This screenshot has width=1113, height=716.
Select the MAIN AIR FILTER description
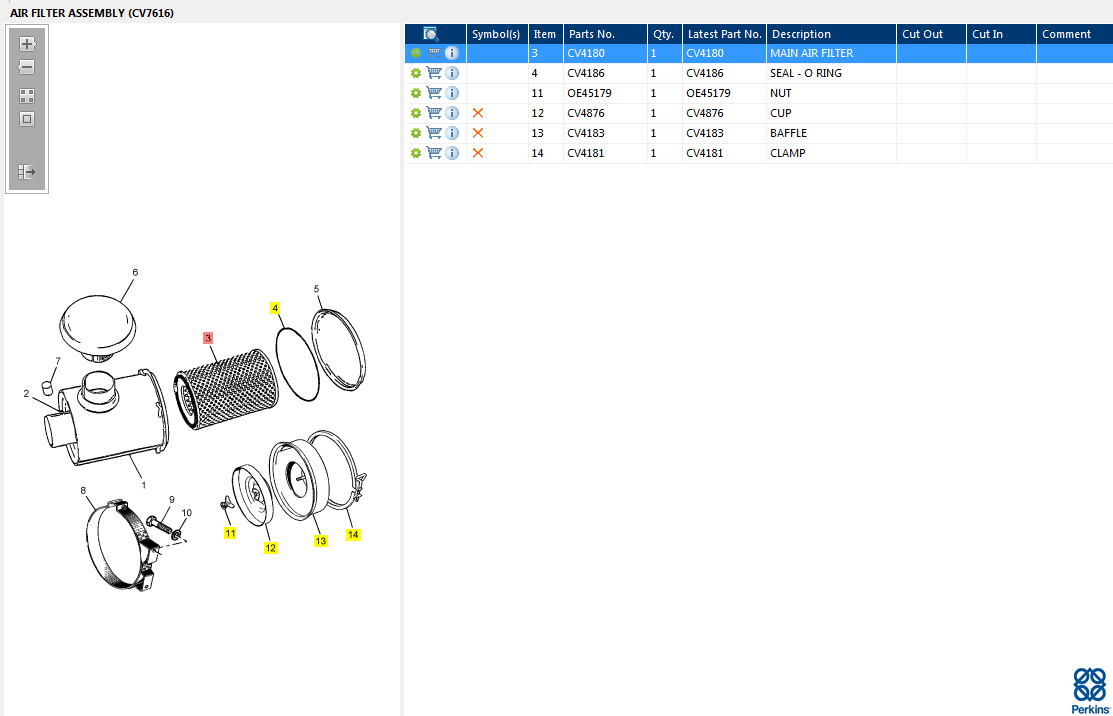pyautogui.click(x=811, y=53)
